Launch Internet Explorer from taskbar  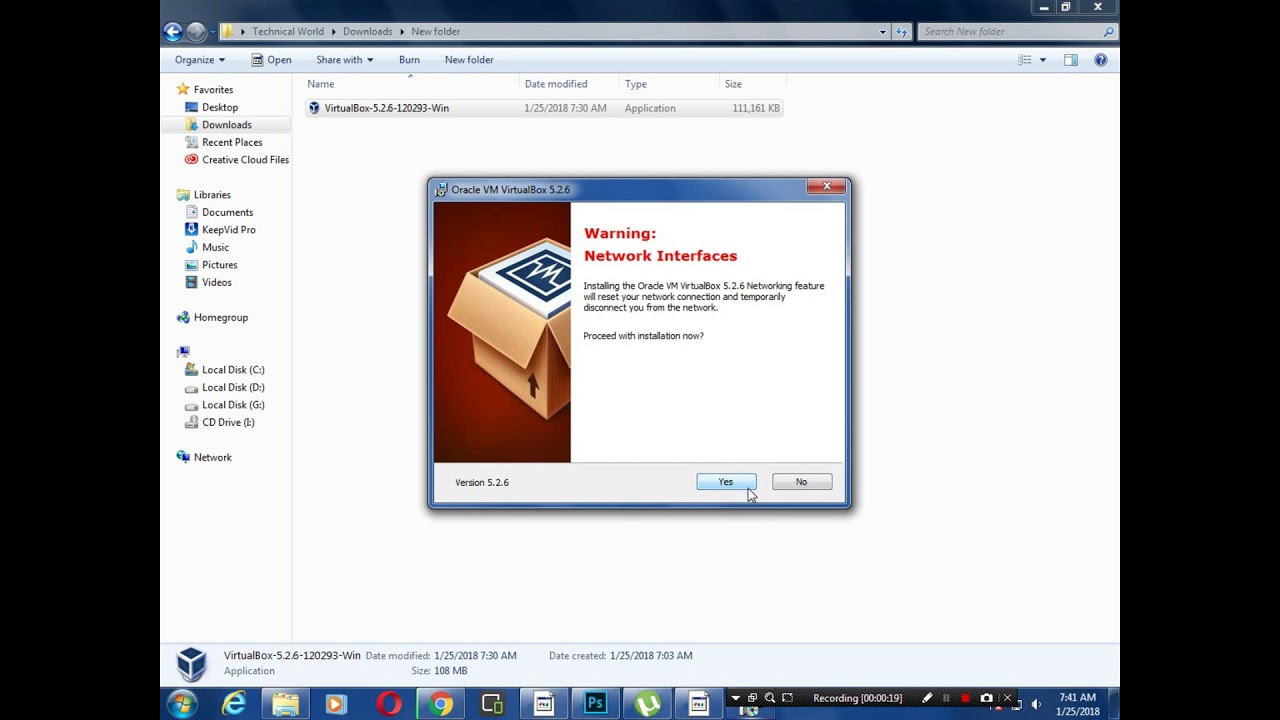[x=233, y=704]
